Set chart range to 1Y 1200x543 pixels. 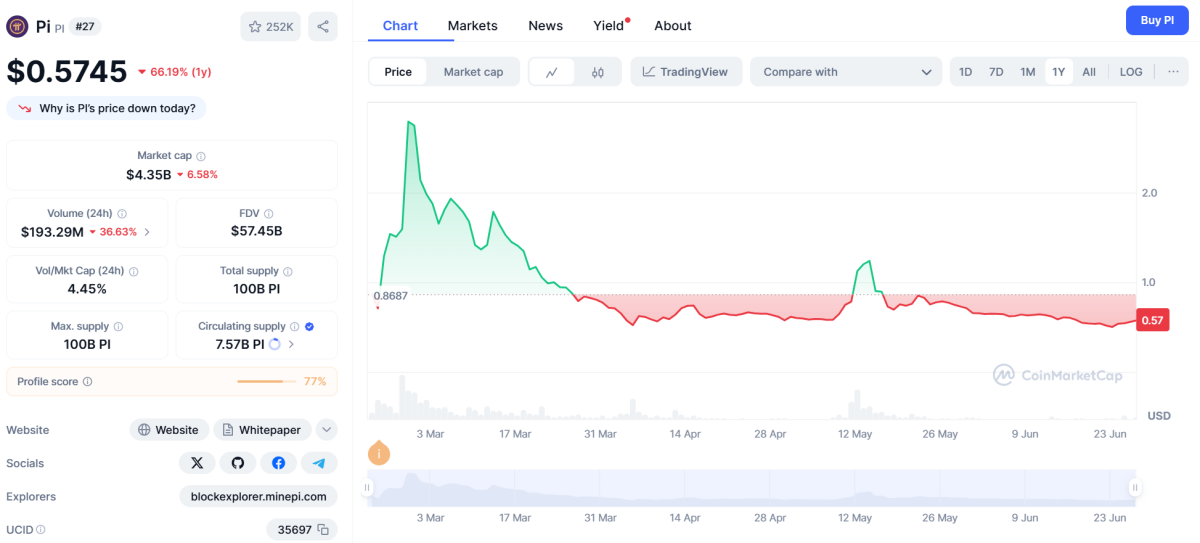pos(1058,72)
